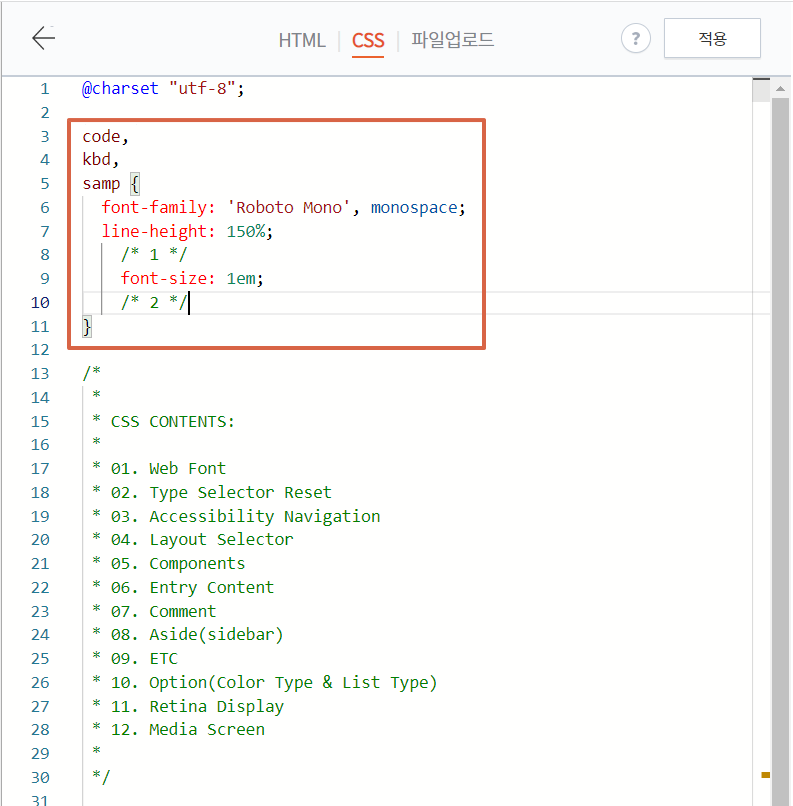The image size is (793, 806).
Task: Click the minimap viewport slider at top
Action: tap(761, 90)
